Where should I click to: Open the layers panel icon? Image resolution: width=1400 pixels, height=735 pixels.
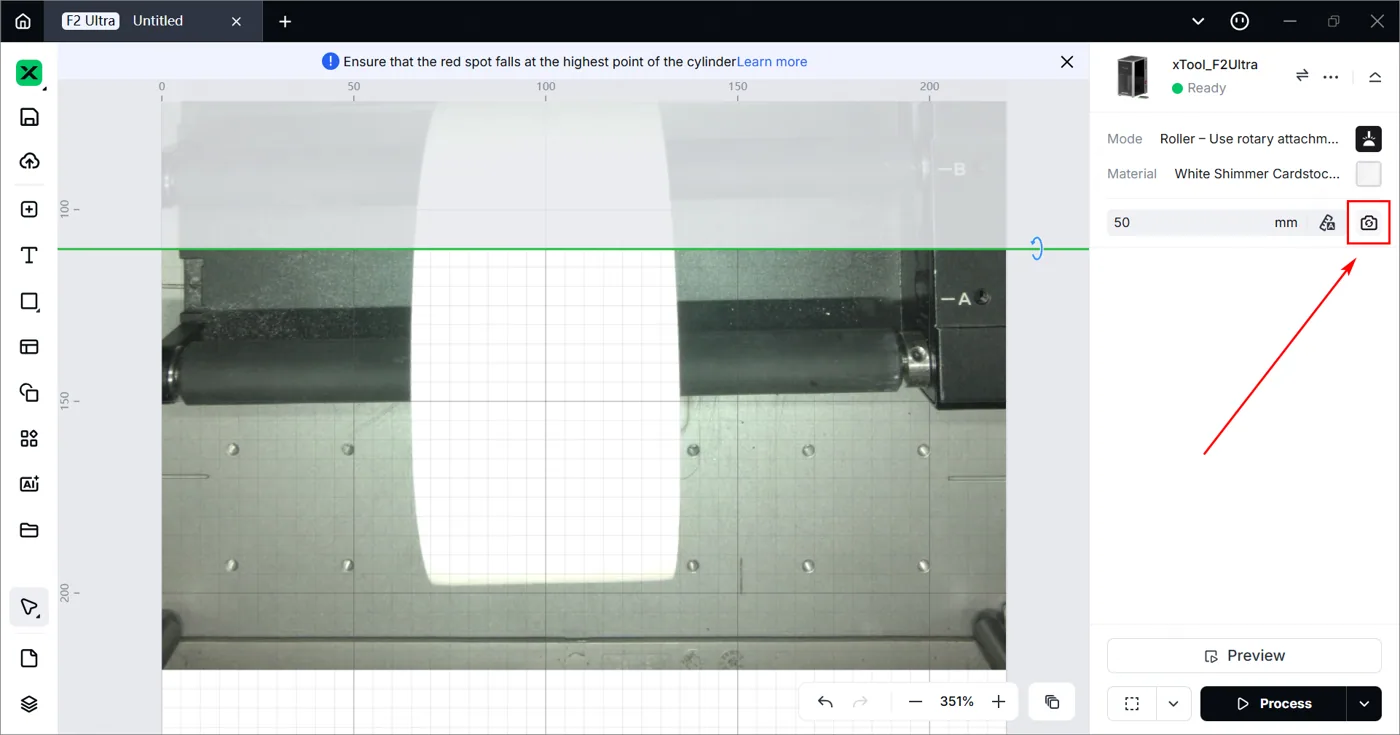click(29, 704)
